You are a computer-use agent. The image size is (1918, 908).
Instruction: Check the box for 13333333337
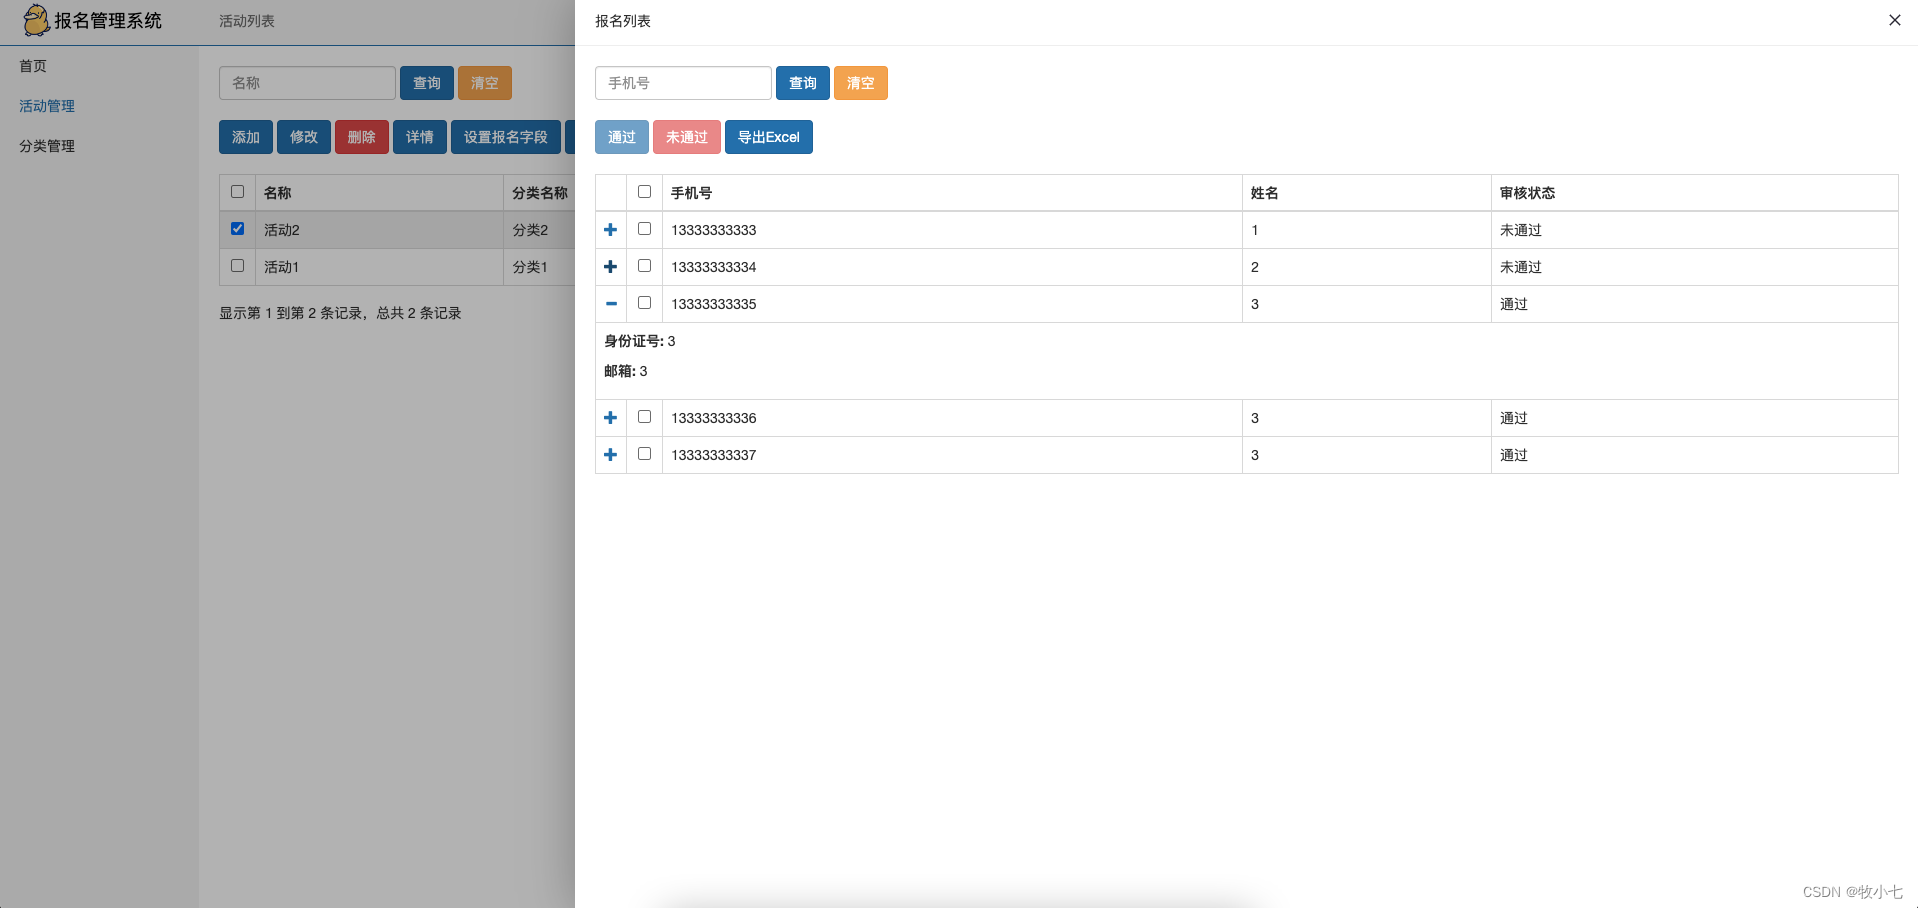tap(644, 454)
